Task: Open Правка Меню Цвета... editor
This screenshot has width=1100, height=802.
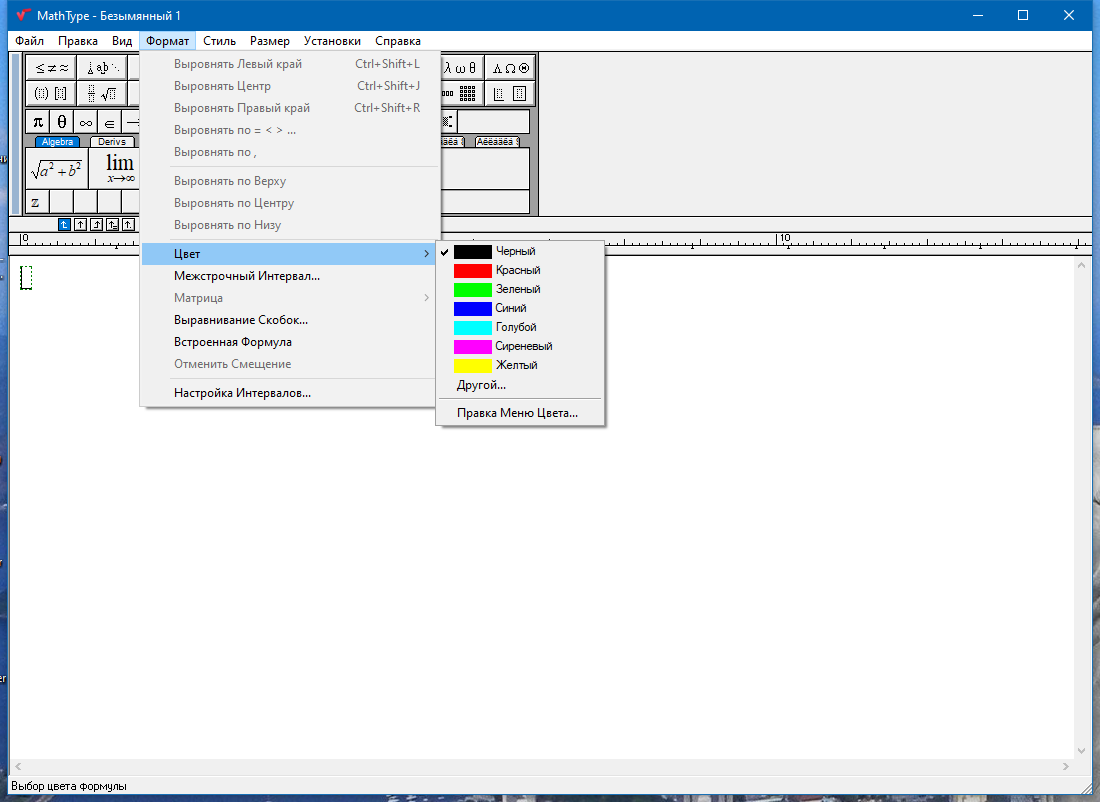Action: tap(520, 413)
